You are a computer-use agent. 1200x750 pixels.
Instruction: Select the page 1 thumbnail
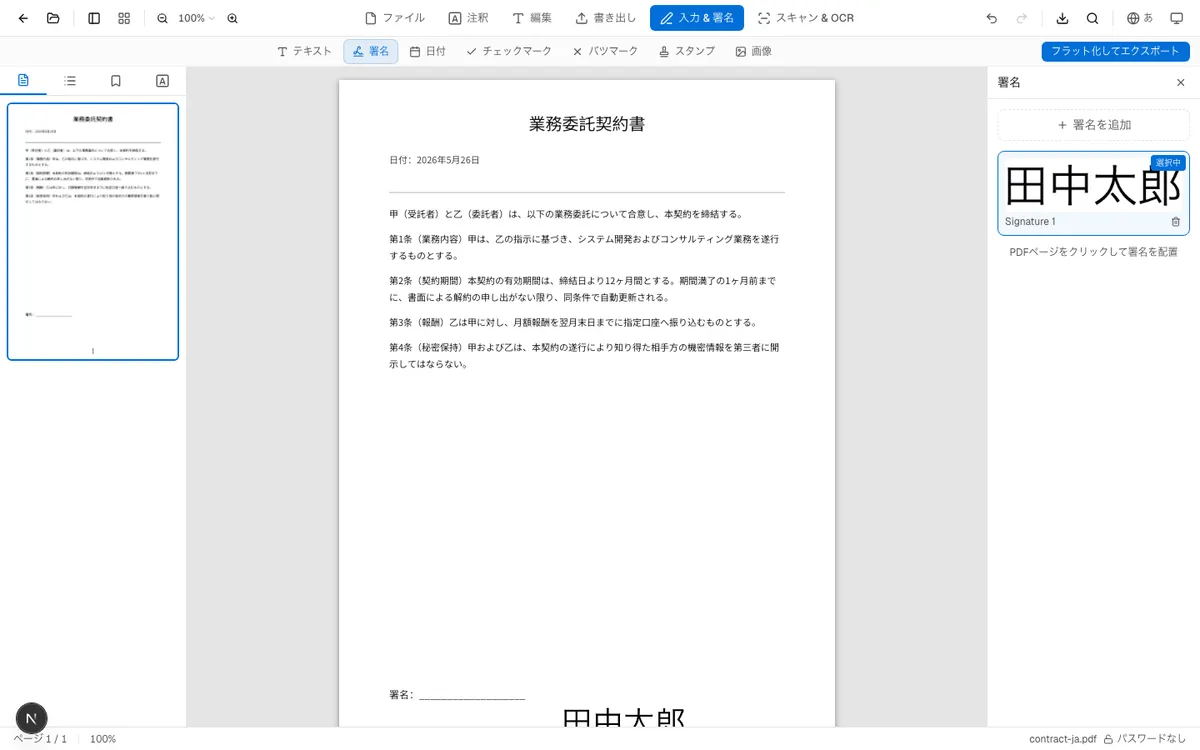tap(93, 231)
